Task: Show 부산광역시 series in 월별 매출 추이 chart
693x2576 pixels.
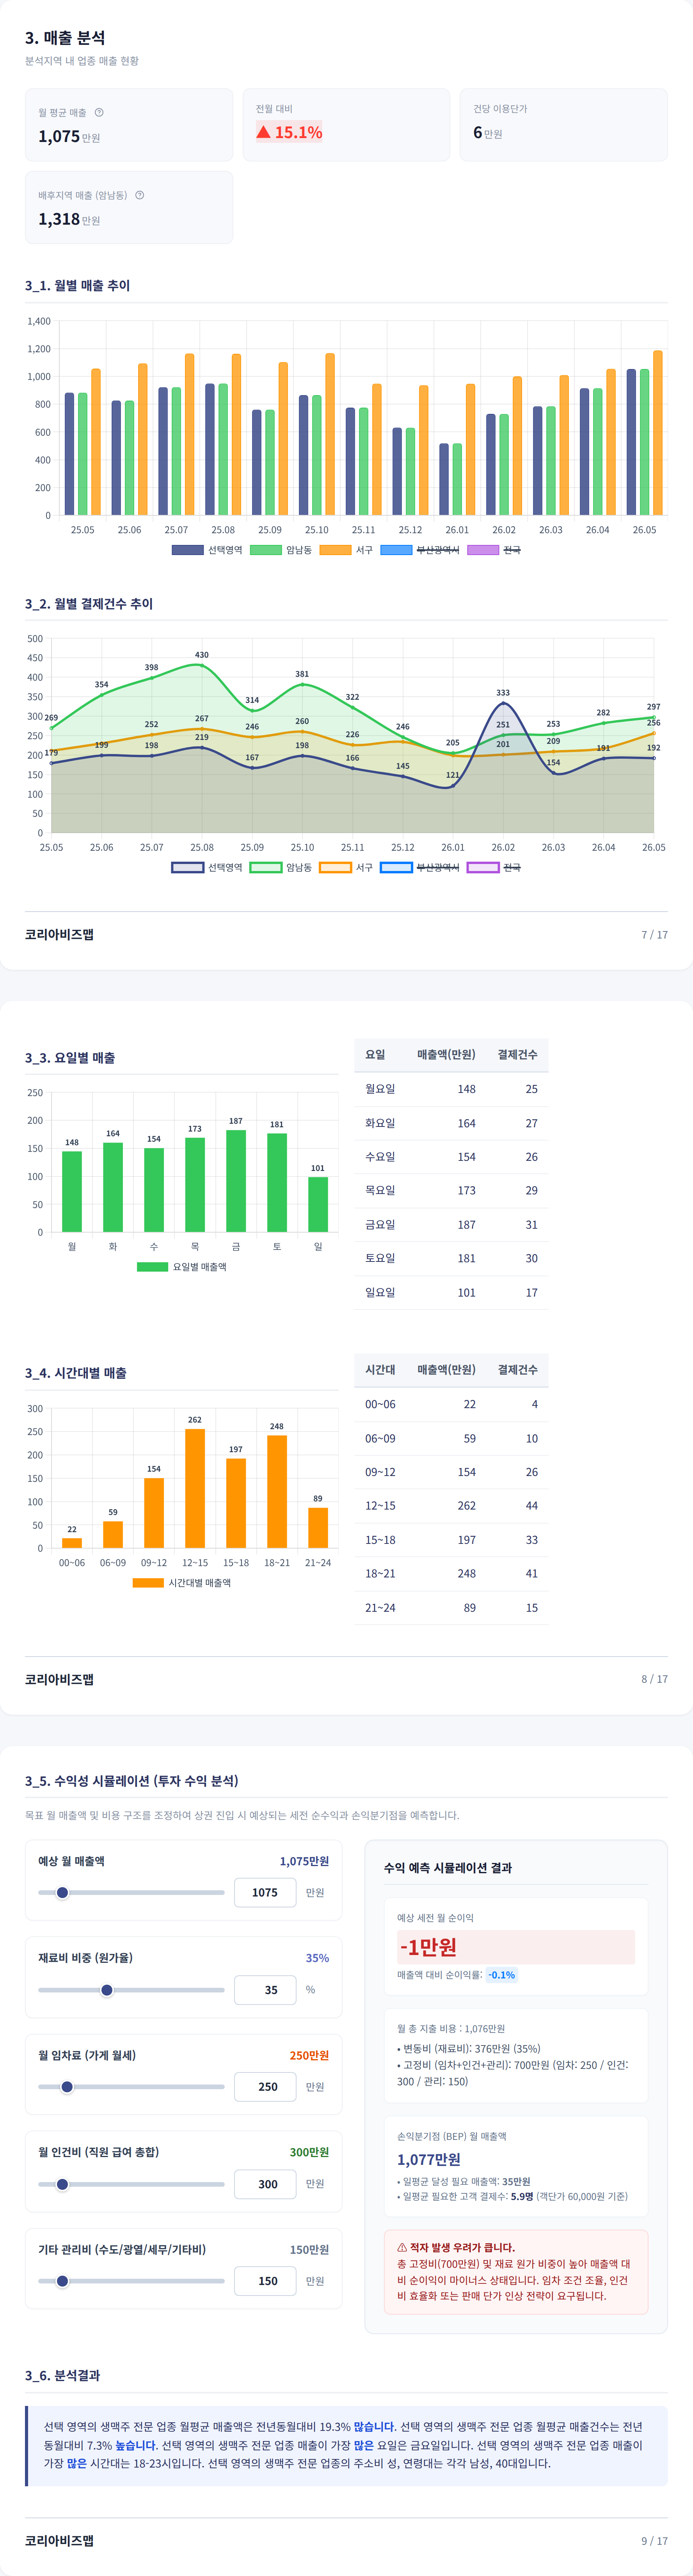Action: point(420,550)
